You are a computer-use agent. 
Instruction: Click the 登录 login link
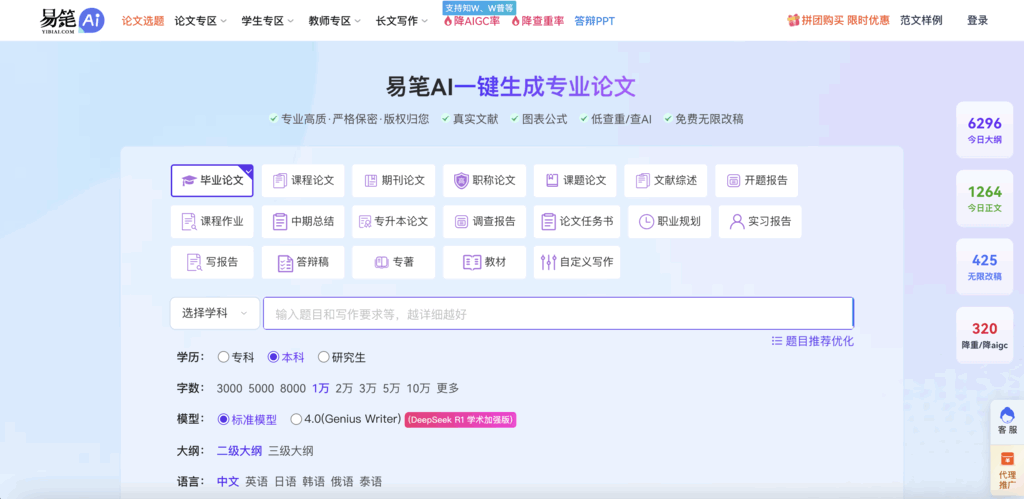pos(977,20)
